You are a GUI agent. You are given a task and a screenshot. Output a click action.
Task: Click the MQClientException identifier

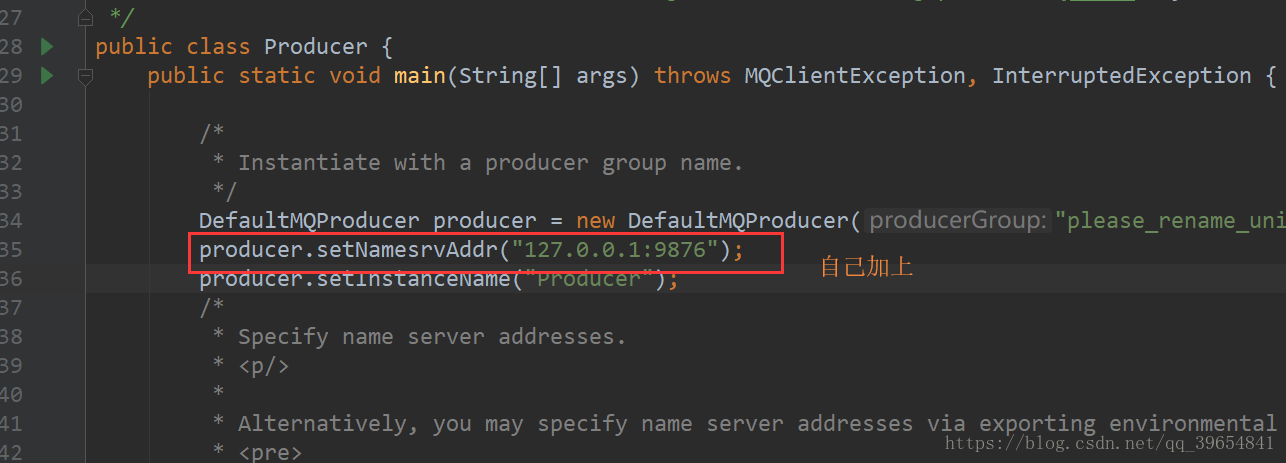pyautogui.click(x=855, y=76)
